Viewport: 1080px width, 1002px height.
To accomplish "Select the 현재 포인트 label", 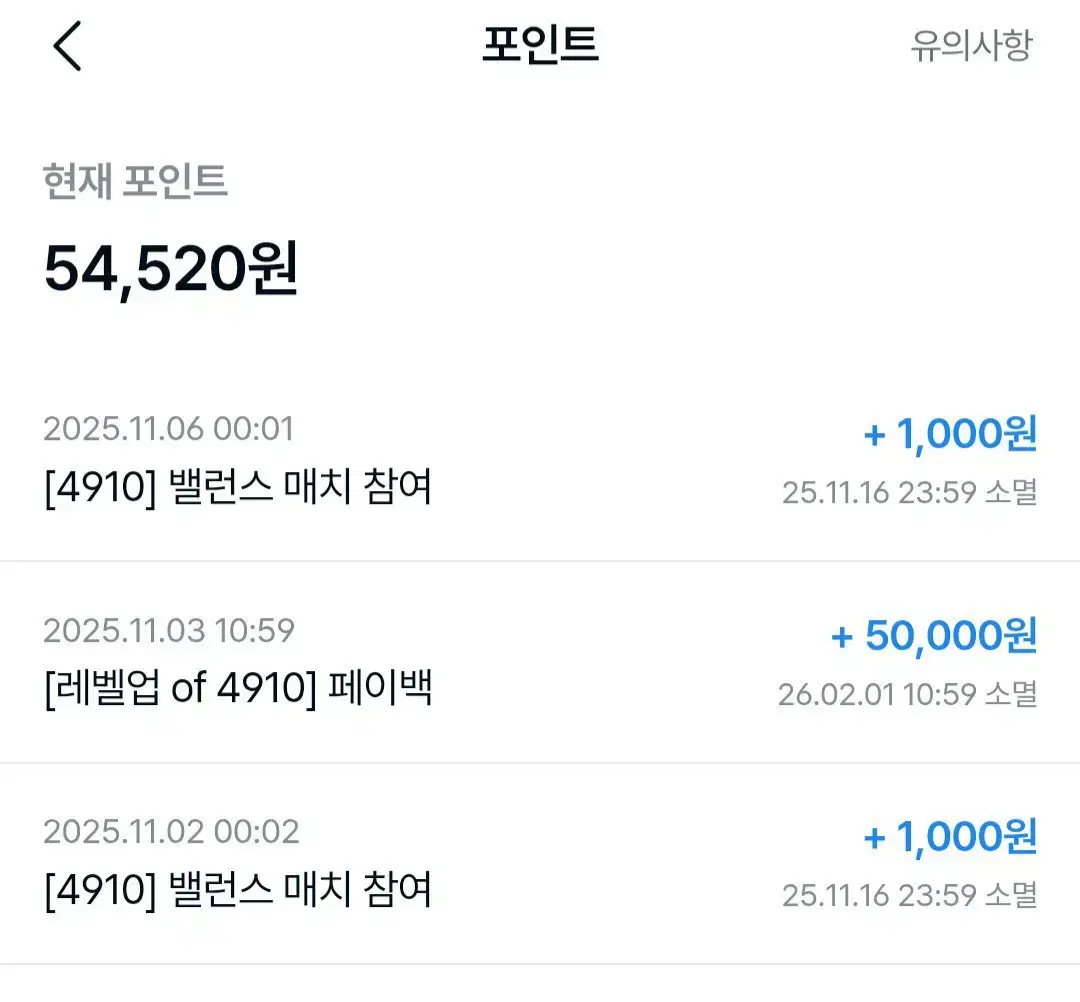I will coord(136,181).
